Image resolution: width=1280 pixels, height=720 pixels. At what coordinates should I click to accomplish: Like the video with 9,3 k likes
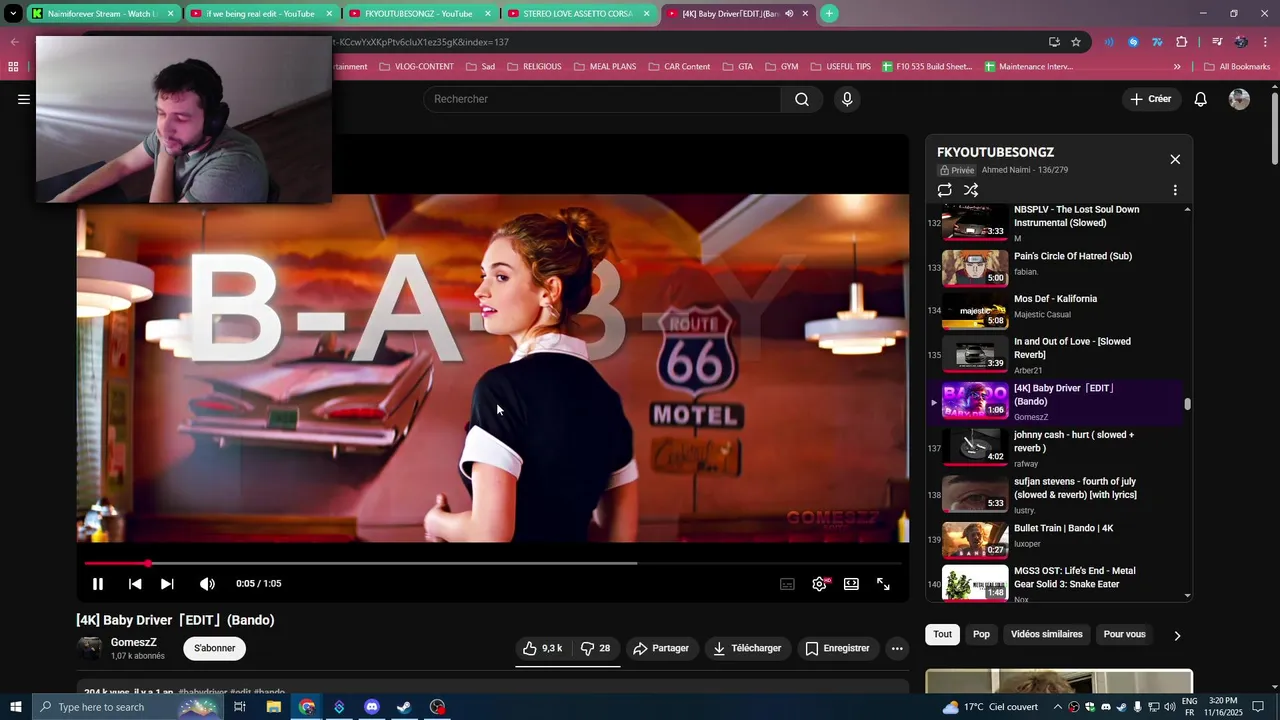pyautogui.click(x=542, y=648)
